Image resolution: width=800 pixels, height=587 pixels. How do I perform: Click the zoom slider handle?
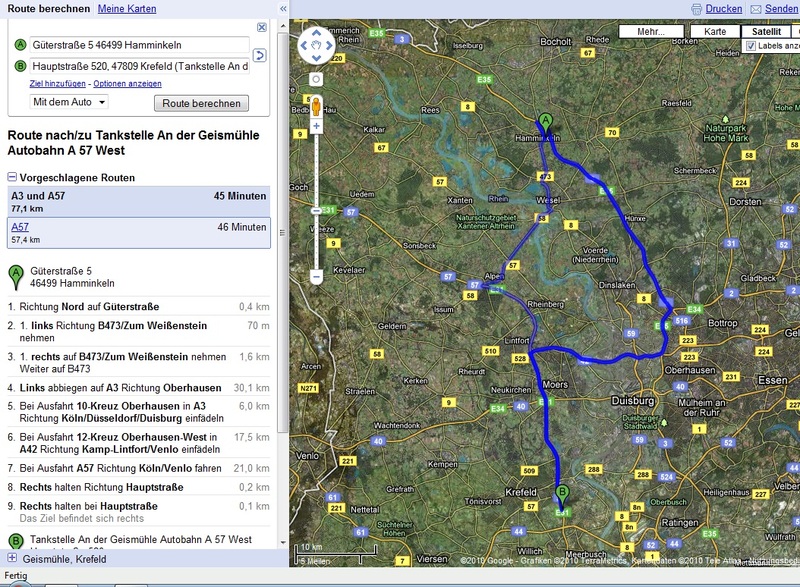click(x=316, y=211)
